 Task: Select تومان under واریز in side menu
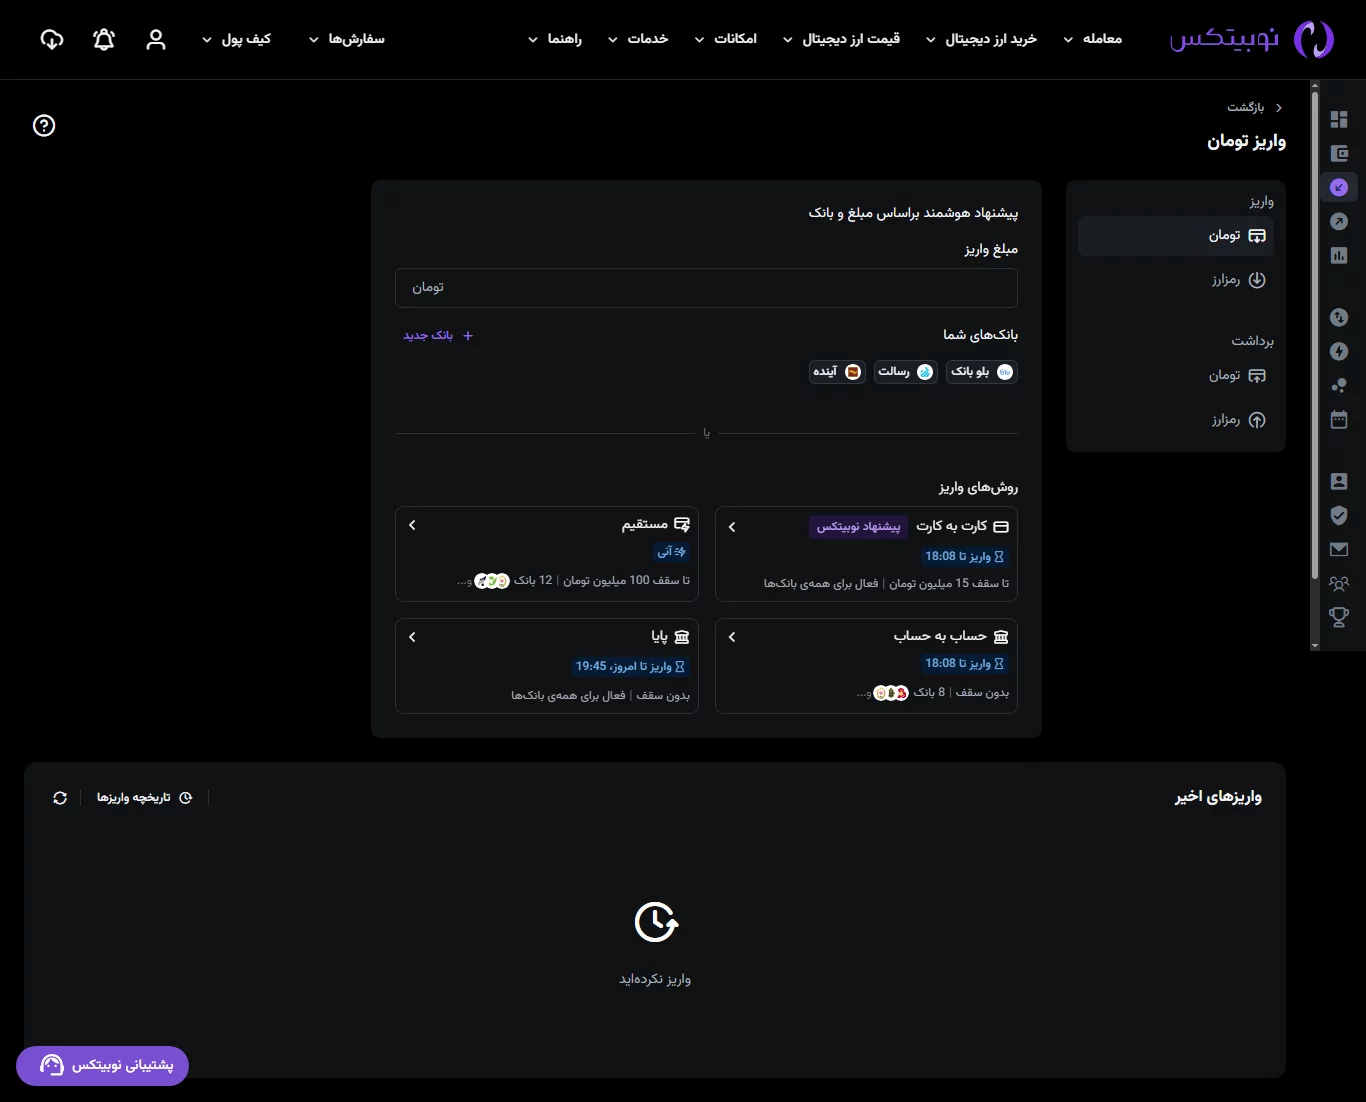click(x=1176, y=236)
